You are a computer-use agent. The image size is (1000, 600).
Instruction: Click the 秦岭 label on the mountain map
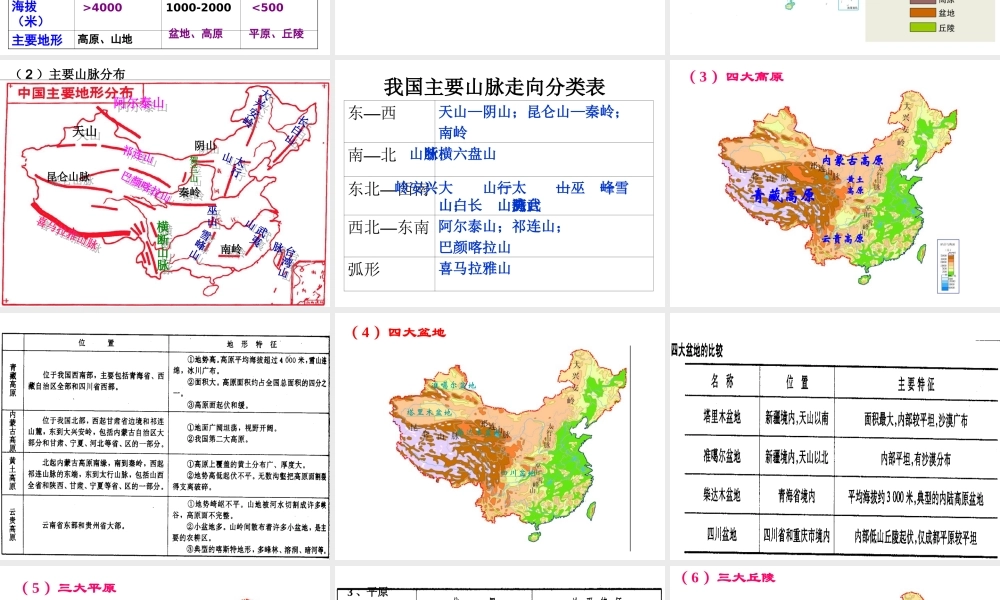189,192
